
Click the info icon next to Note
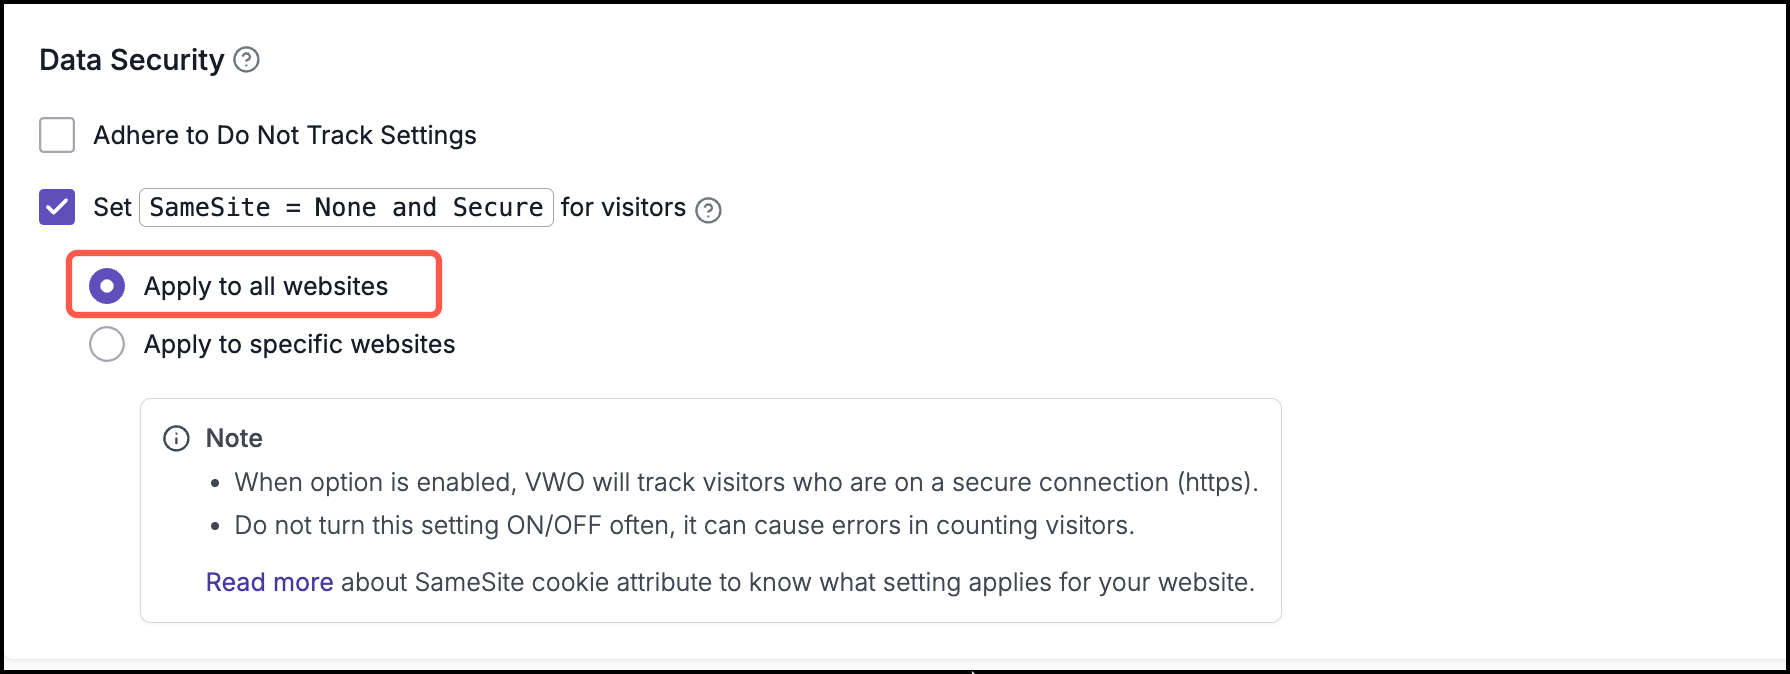[176, 438]
